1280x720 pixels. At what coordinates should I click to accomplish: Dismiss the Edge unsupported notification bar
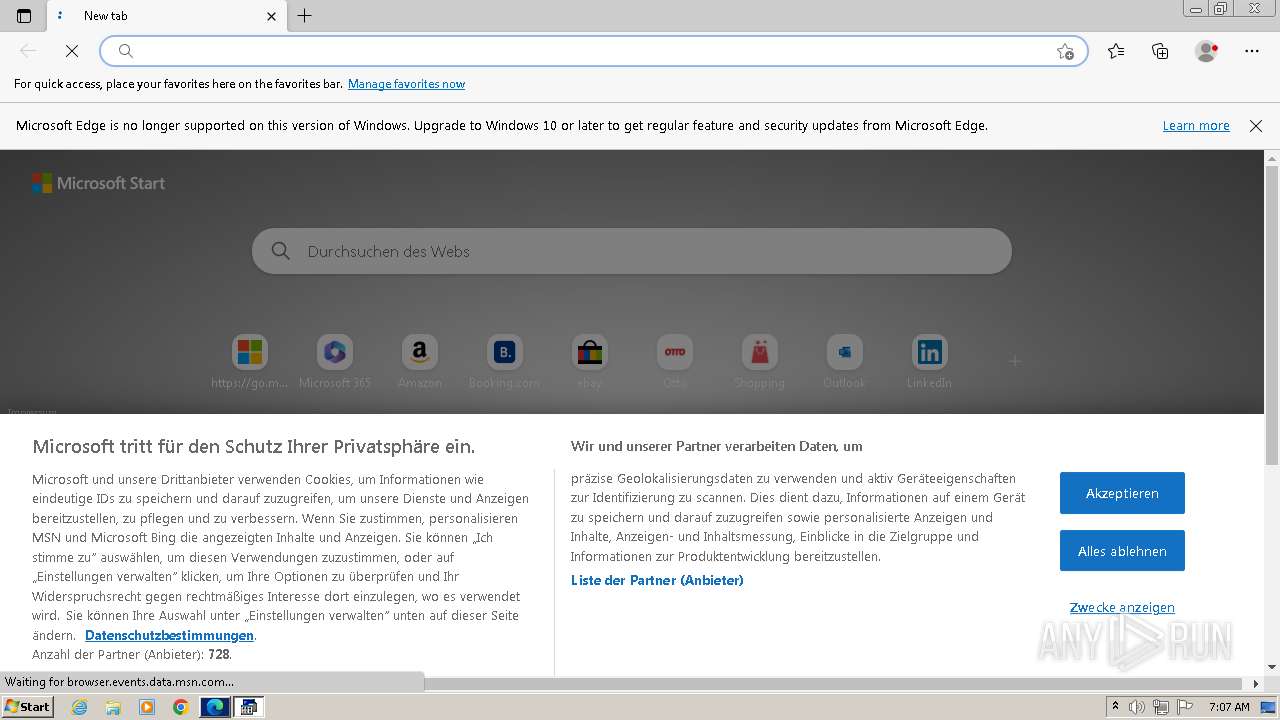pos(1256,126)
